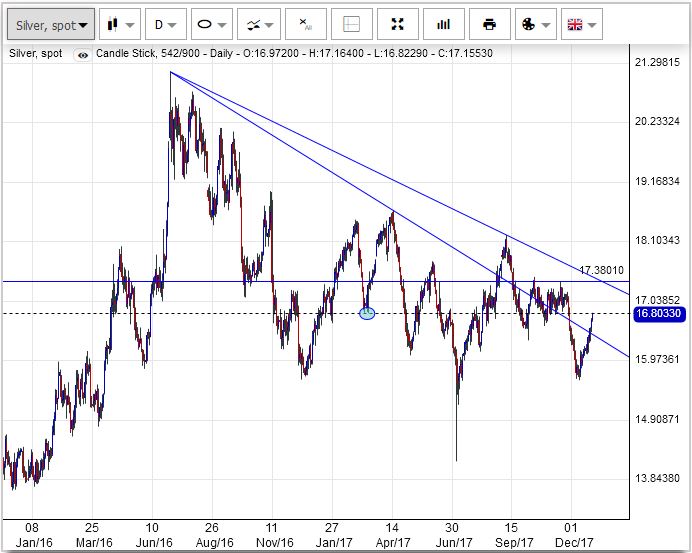Toggle the crosshair tool

point(351,25)
